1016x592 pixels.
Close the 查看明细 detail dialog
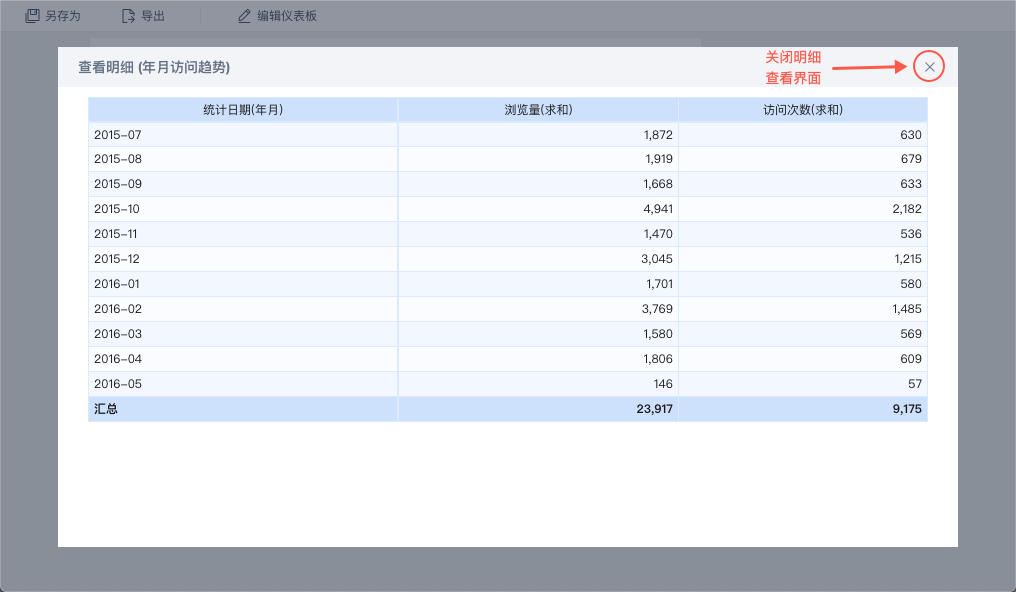[929, 67]
